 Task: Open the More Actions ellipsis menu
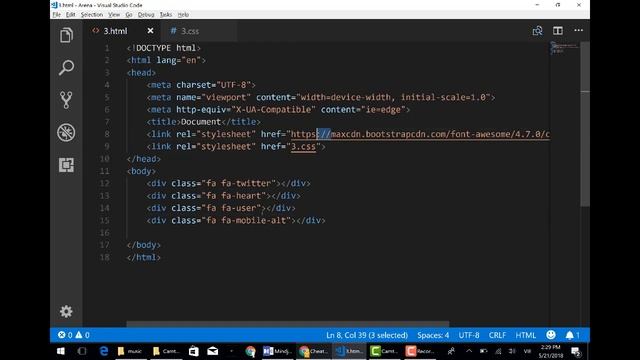[578, 30]
